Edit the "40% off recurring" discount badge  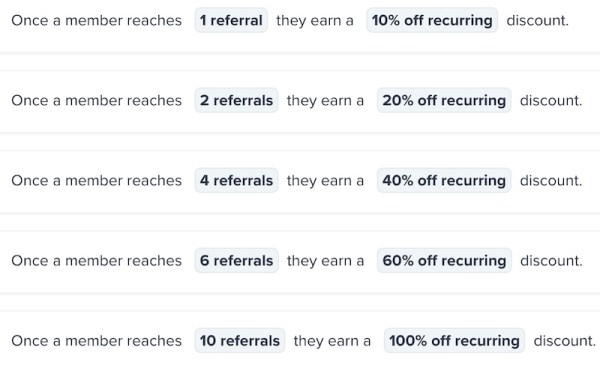[444, 180]
